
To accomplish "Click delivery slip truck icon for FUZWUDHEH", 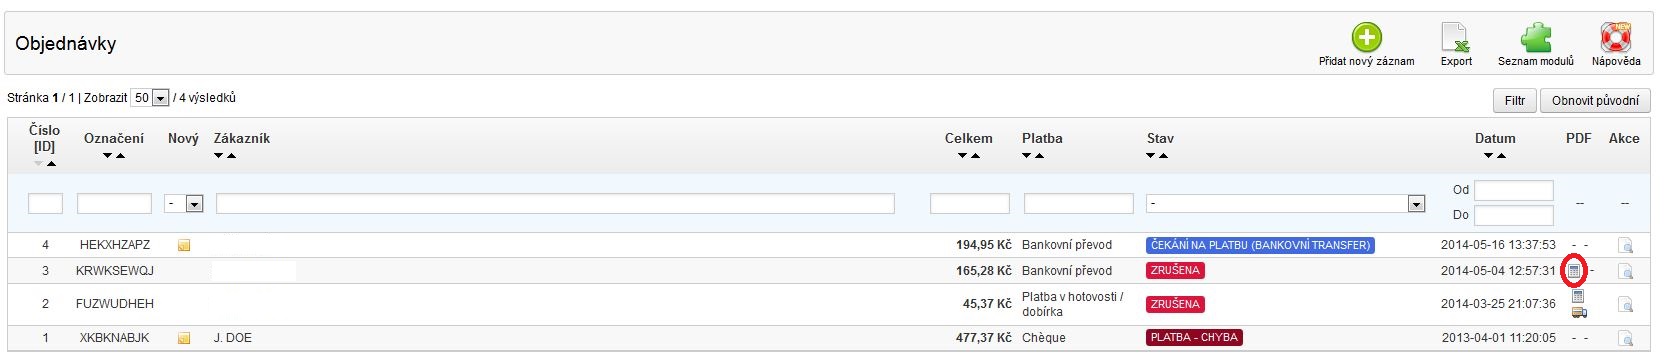I will tap(1579, 312).
